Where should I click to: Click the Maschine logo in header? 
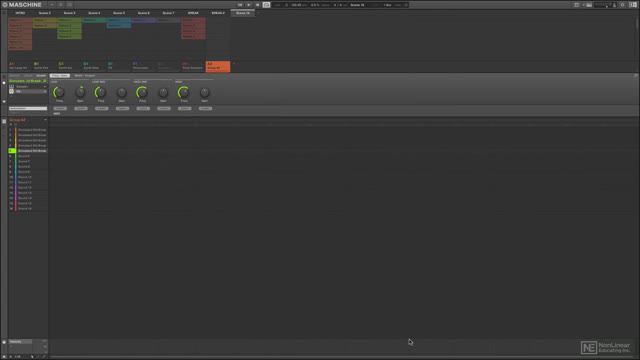tap(22, 4)
